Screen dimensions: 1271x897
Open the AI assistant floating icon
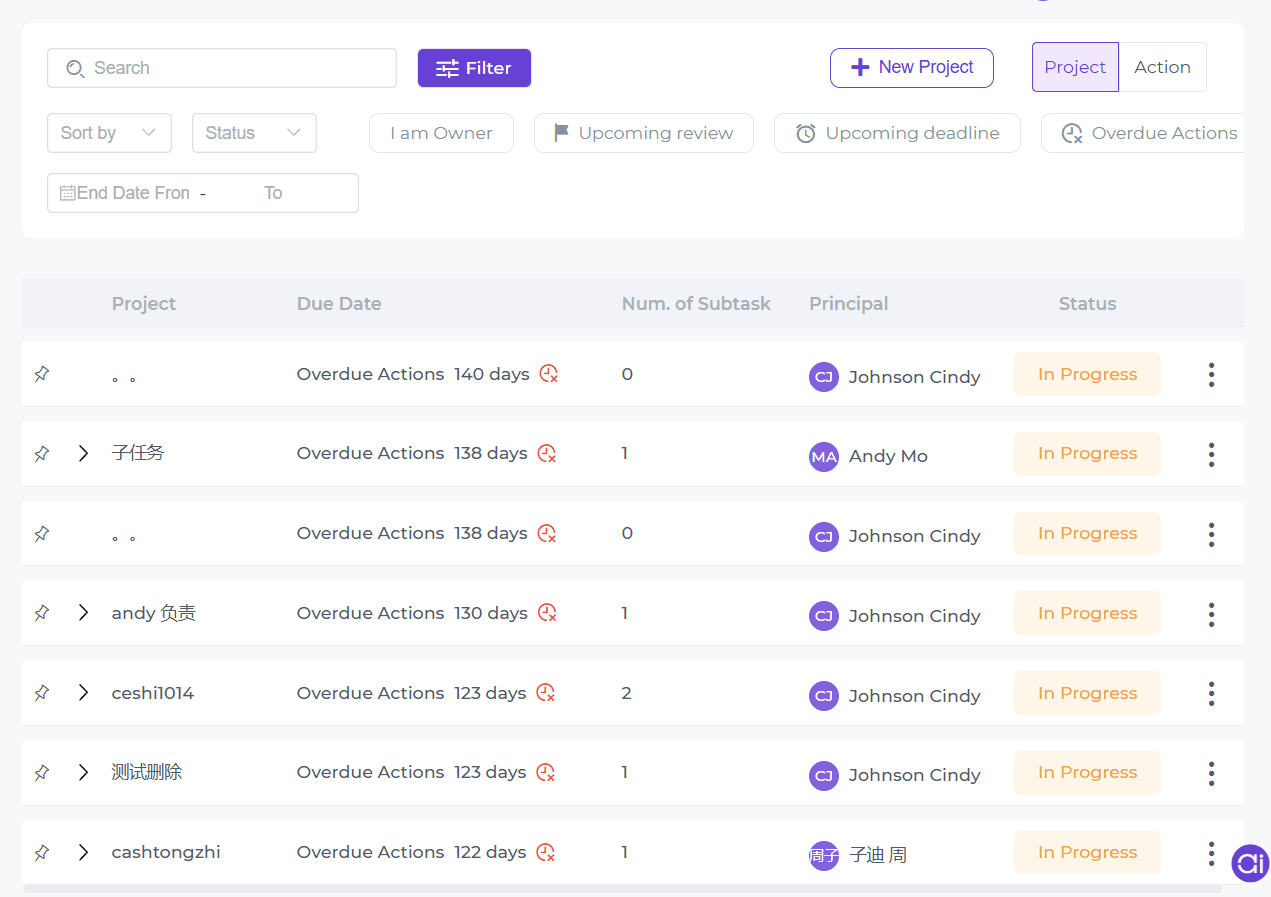click(x=1249, y=863)
